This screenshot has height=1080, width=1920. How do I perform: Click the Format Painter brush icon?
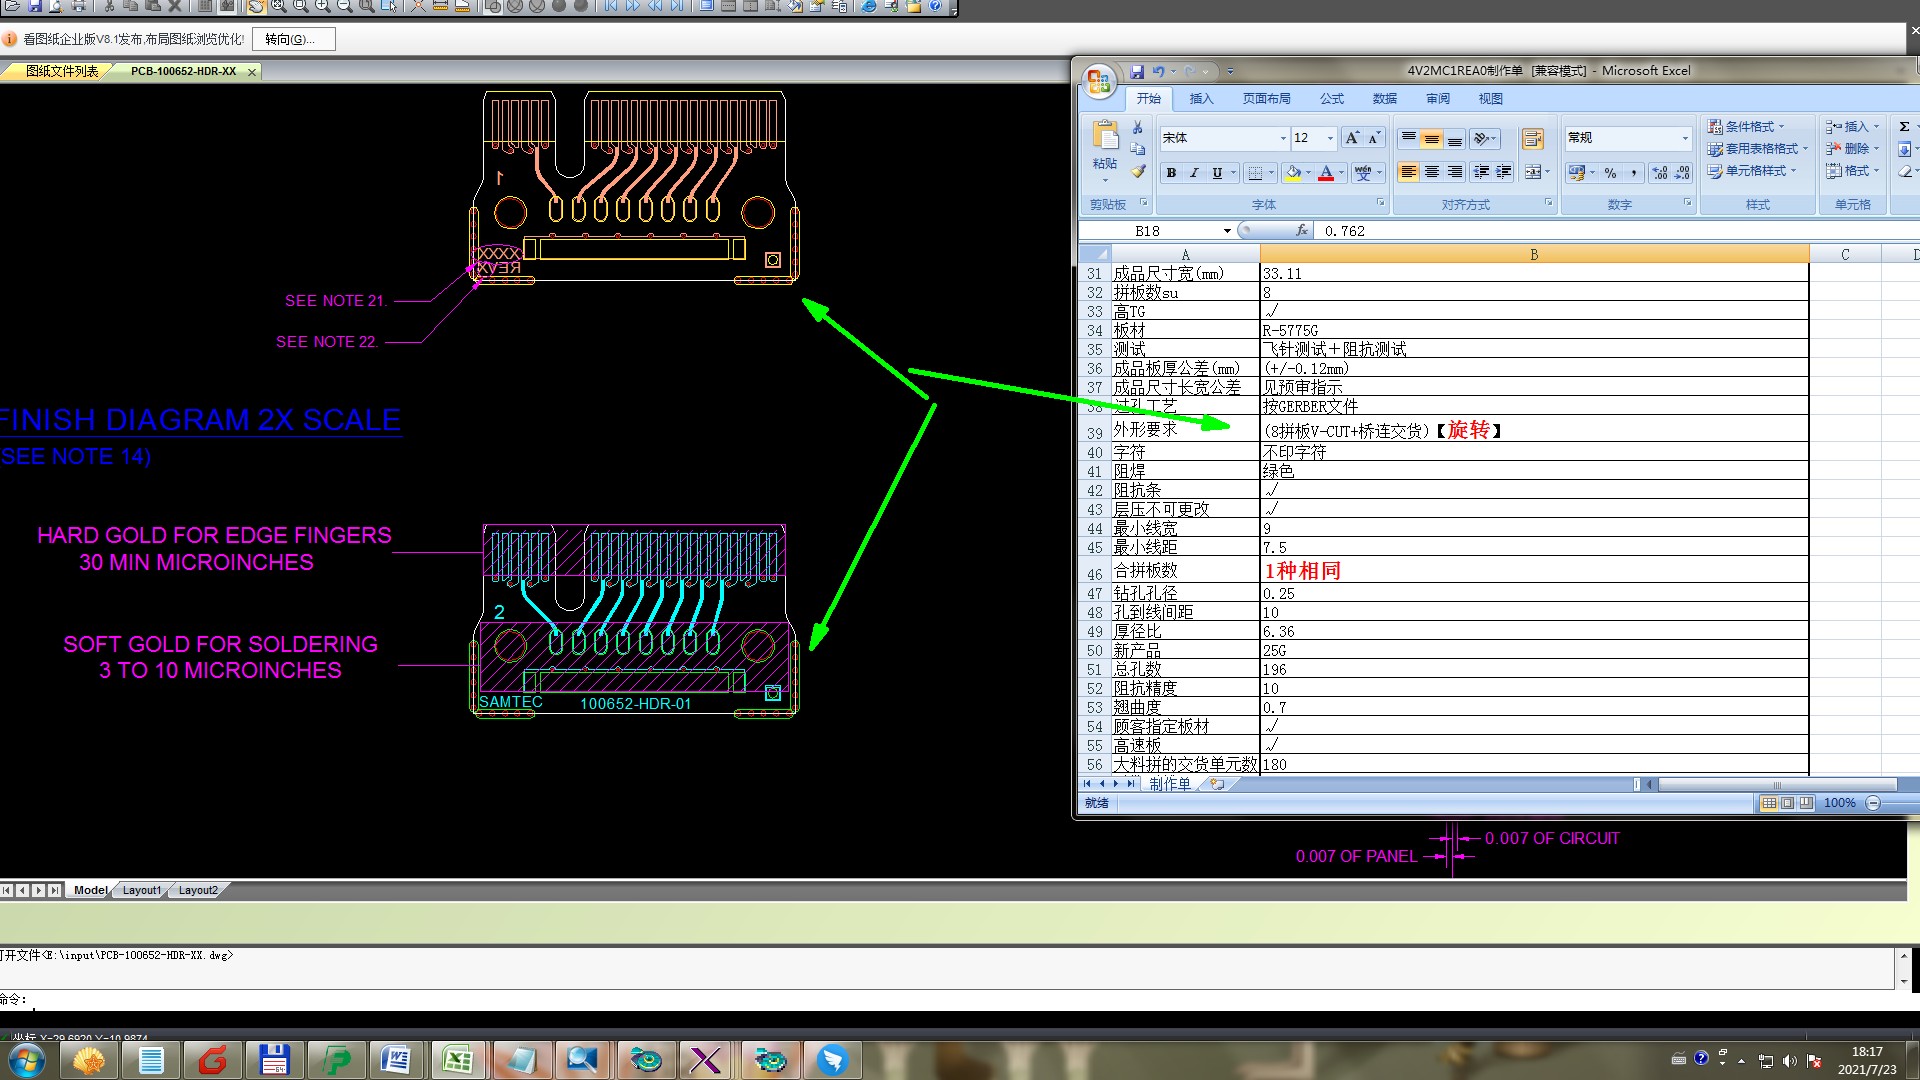(x=1138, y=172)
